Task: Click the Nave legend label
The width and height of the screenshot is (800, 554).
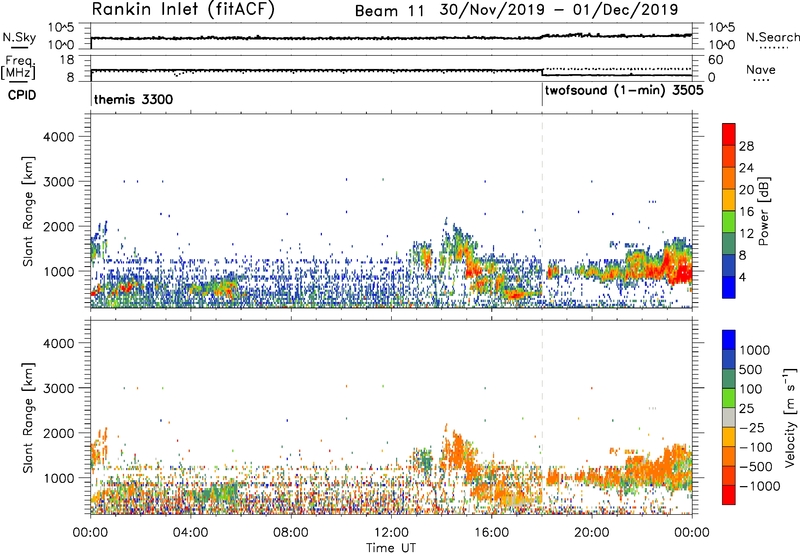Action: pos(761,69)
